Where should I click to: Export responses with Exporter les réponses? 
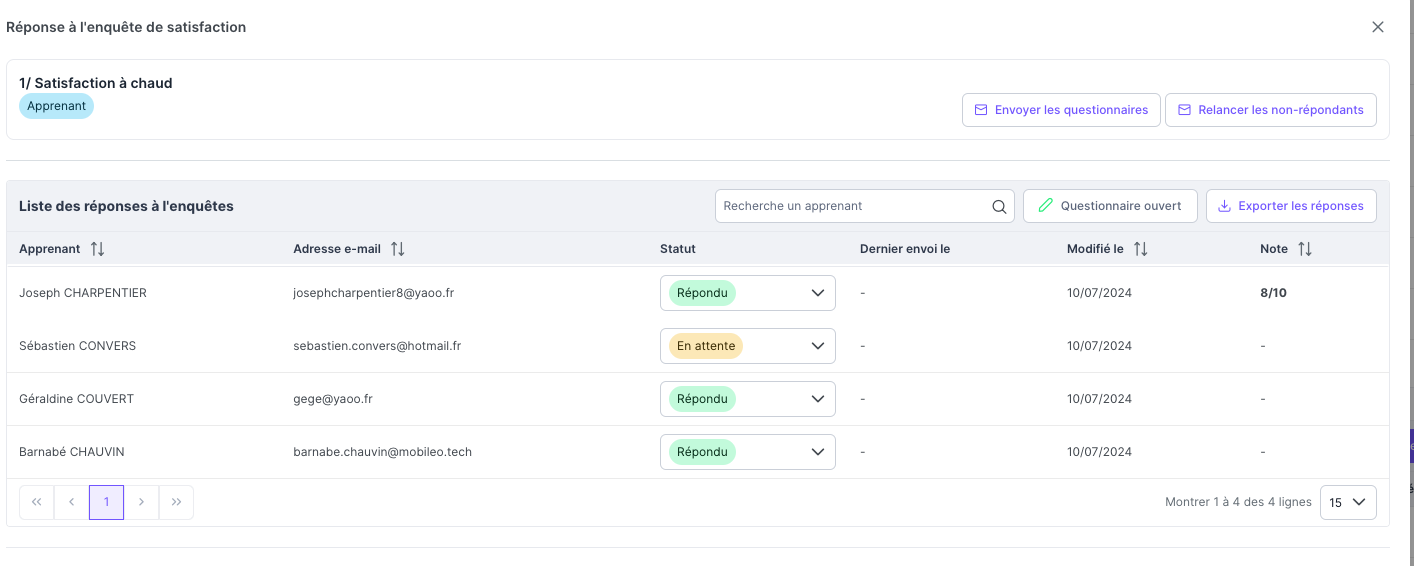1291,206
